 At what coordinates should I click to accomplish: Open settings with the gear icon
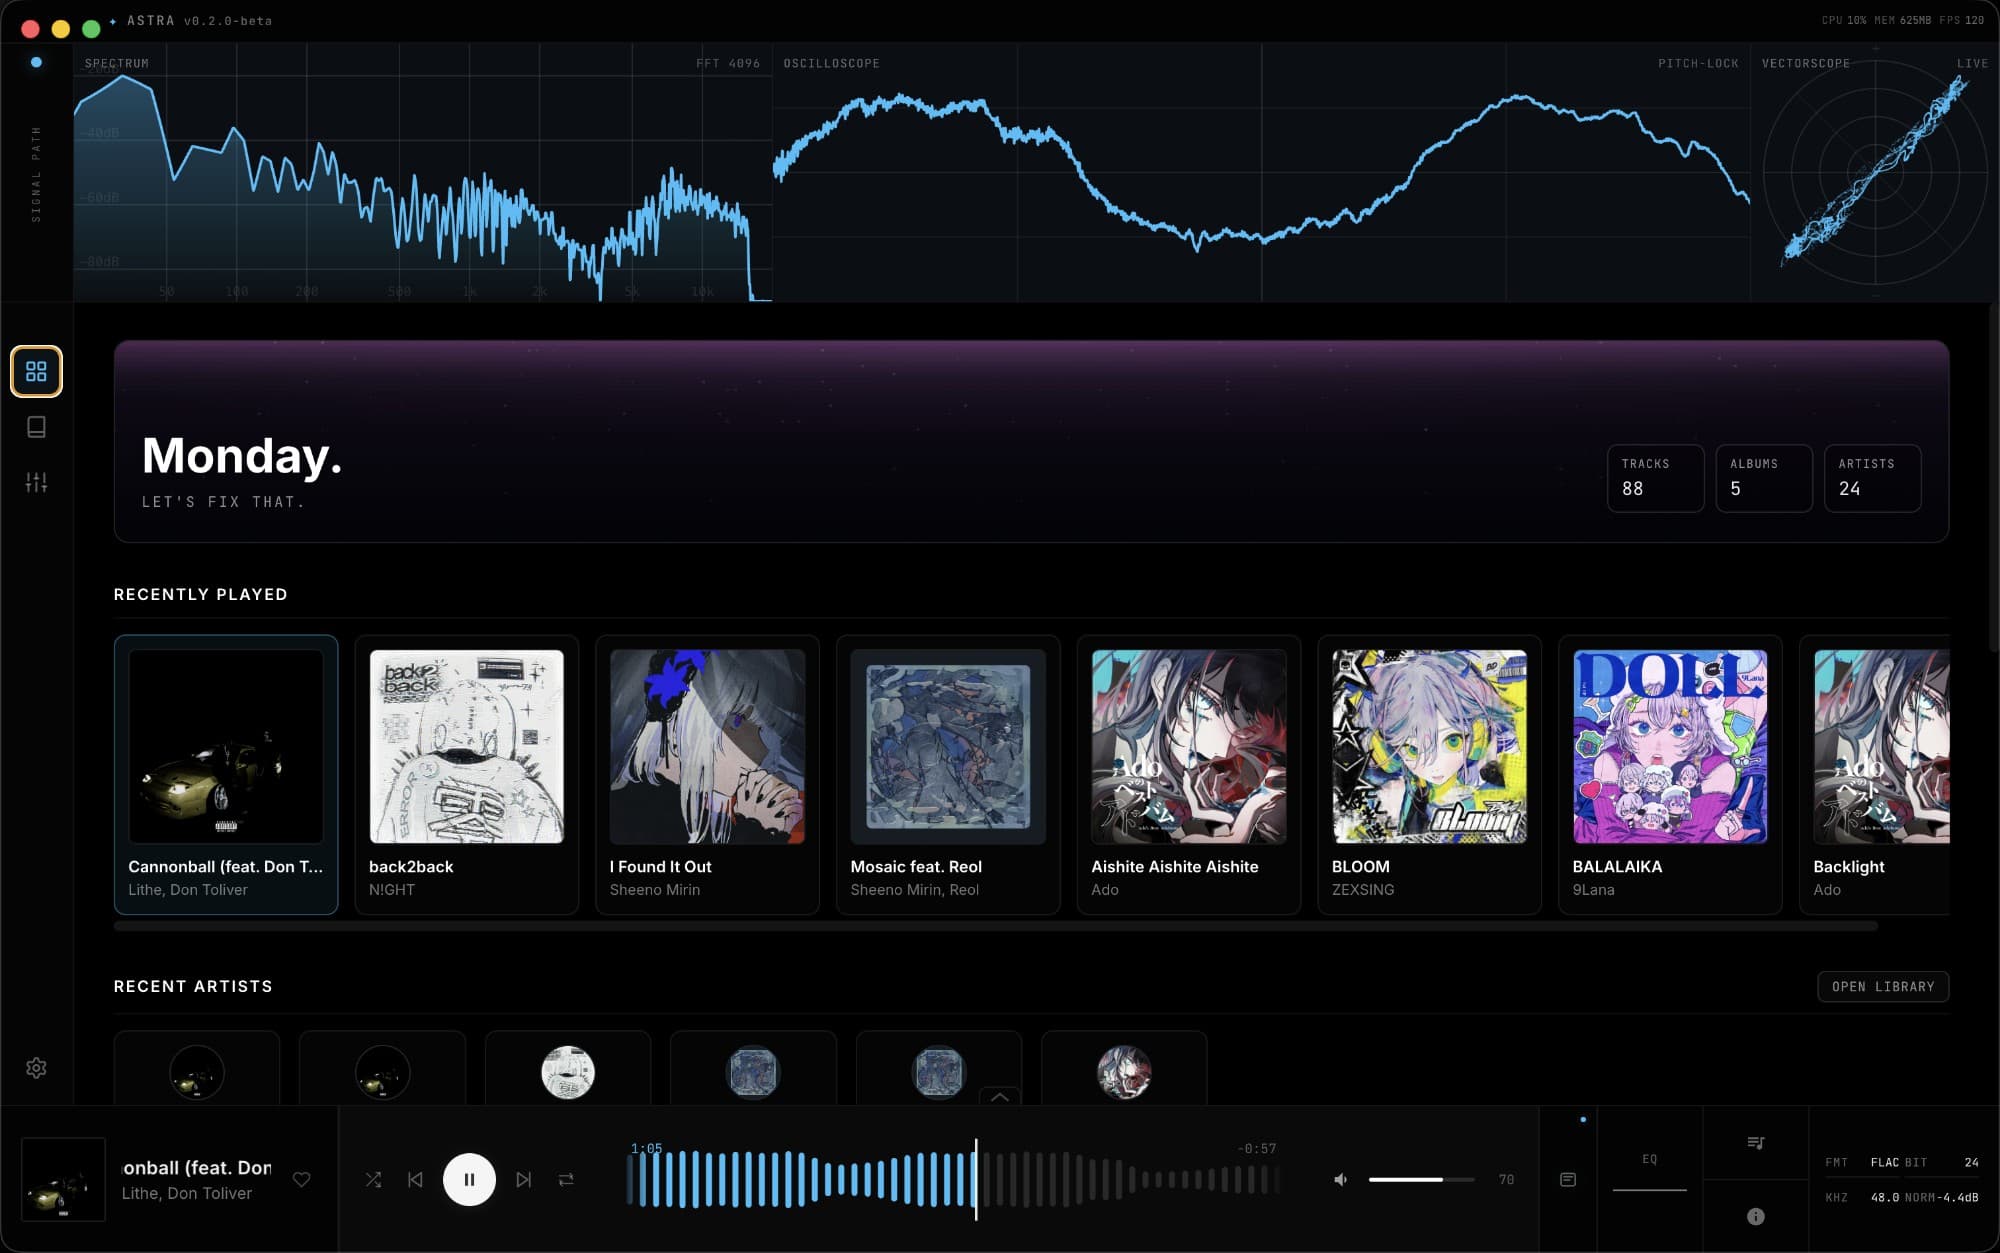pyautogui.click(x=36, y=1068)
